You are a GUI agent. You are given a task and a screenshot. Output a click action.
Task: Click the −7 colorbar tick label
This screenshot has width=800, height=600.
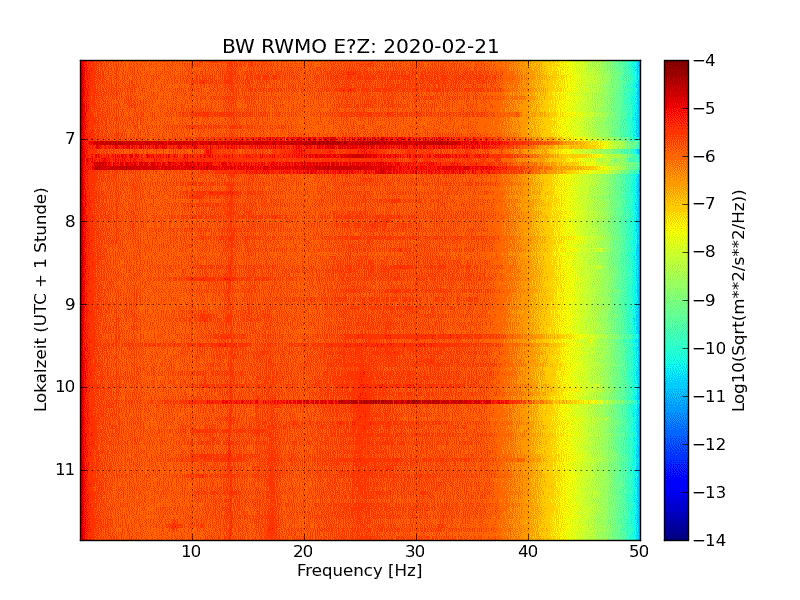click(x=705, y=204)
